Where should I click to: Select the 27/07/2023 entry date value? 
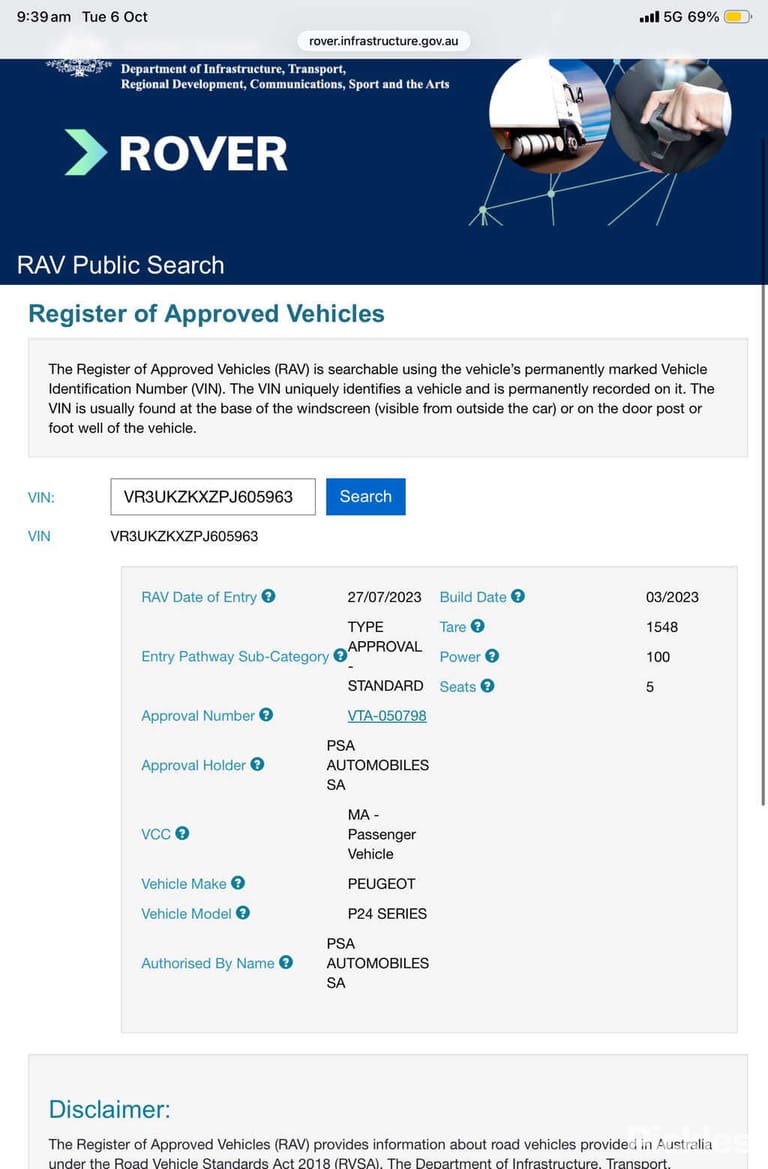pyautogui.click(x=384, y=597)
